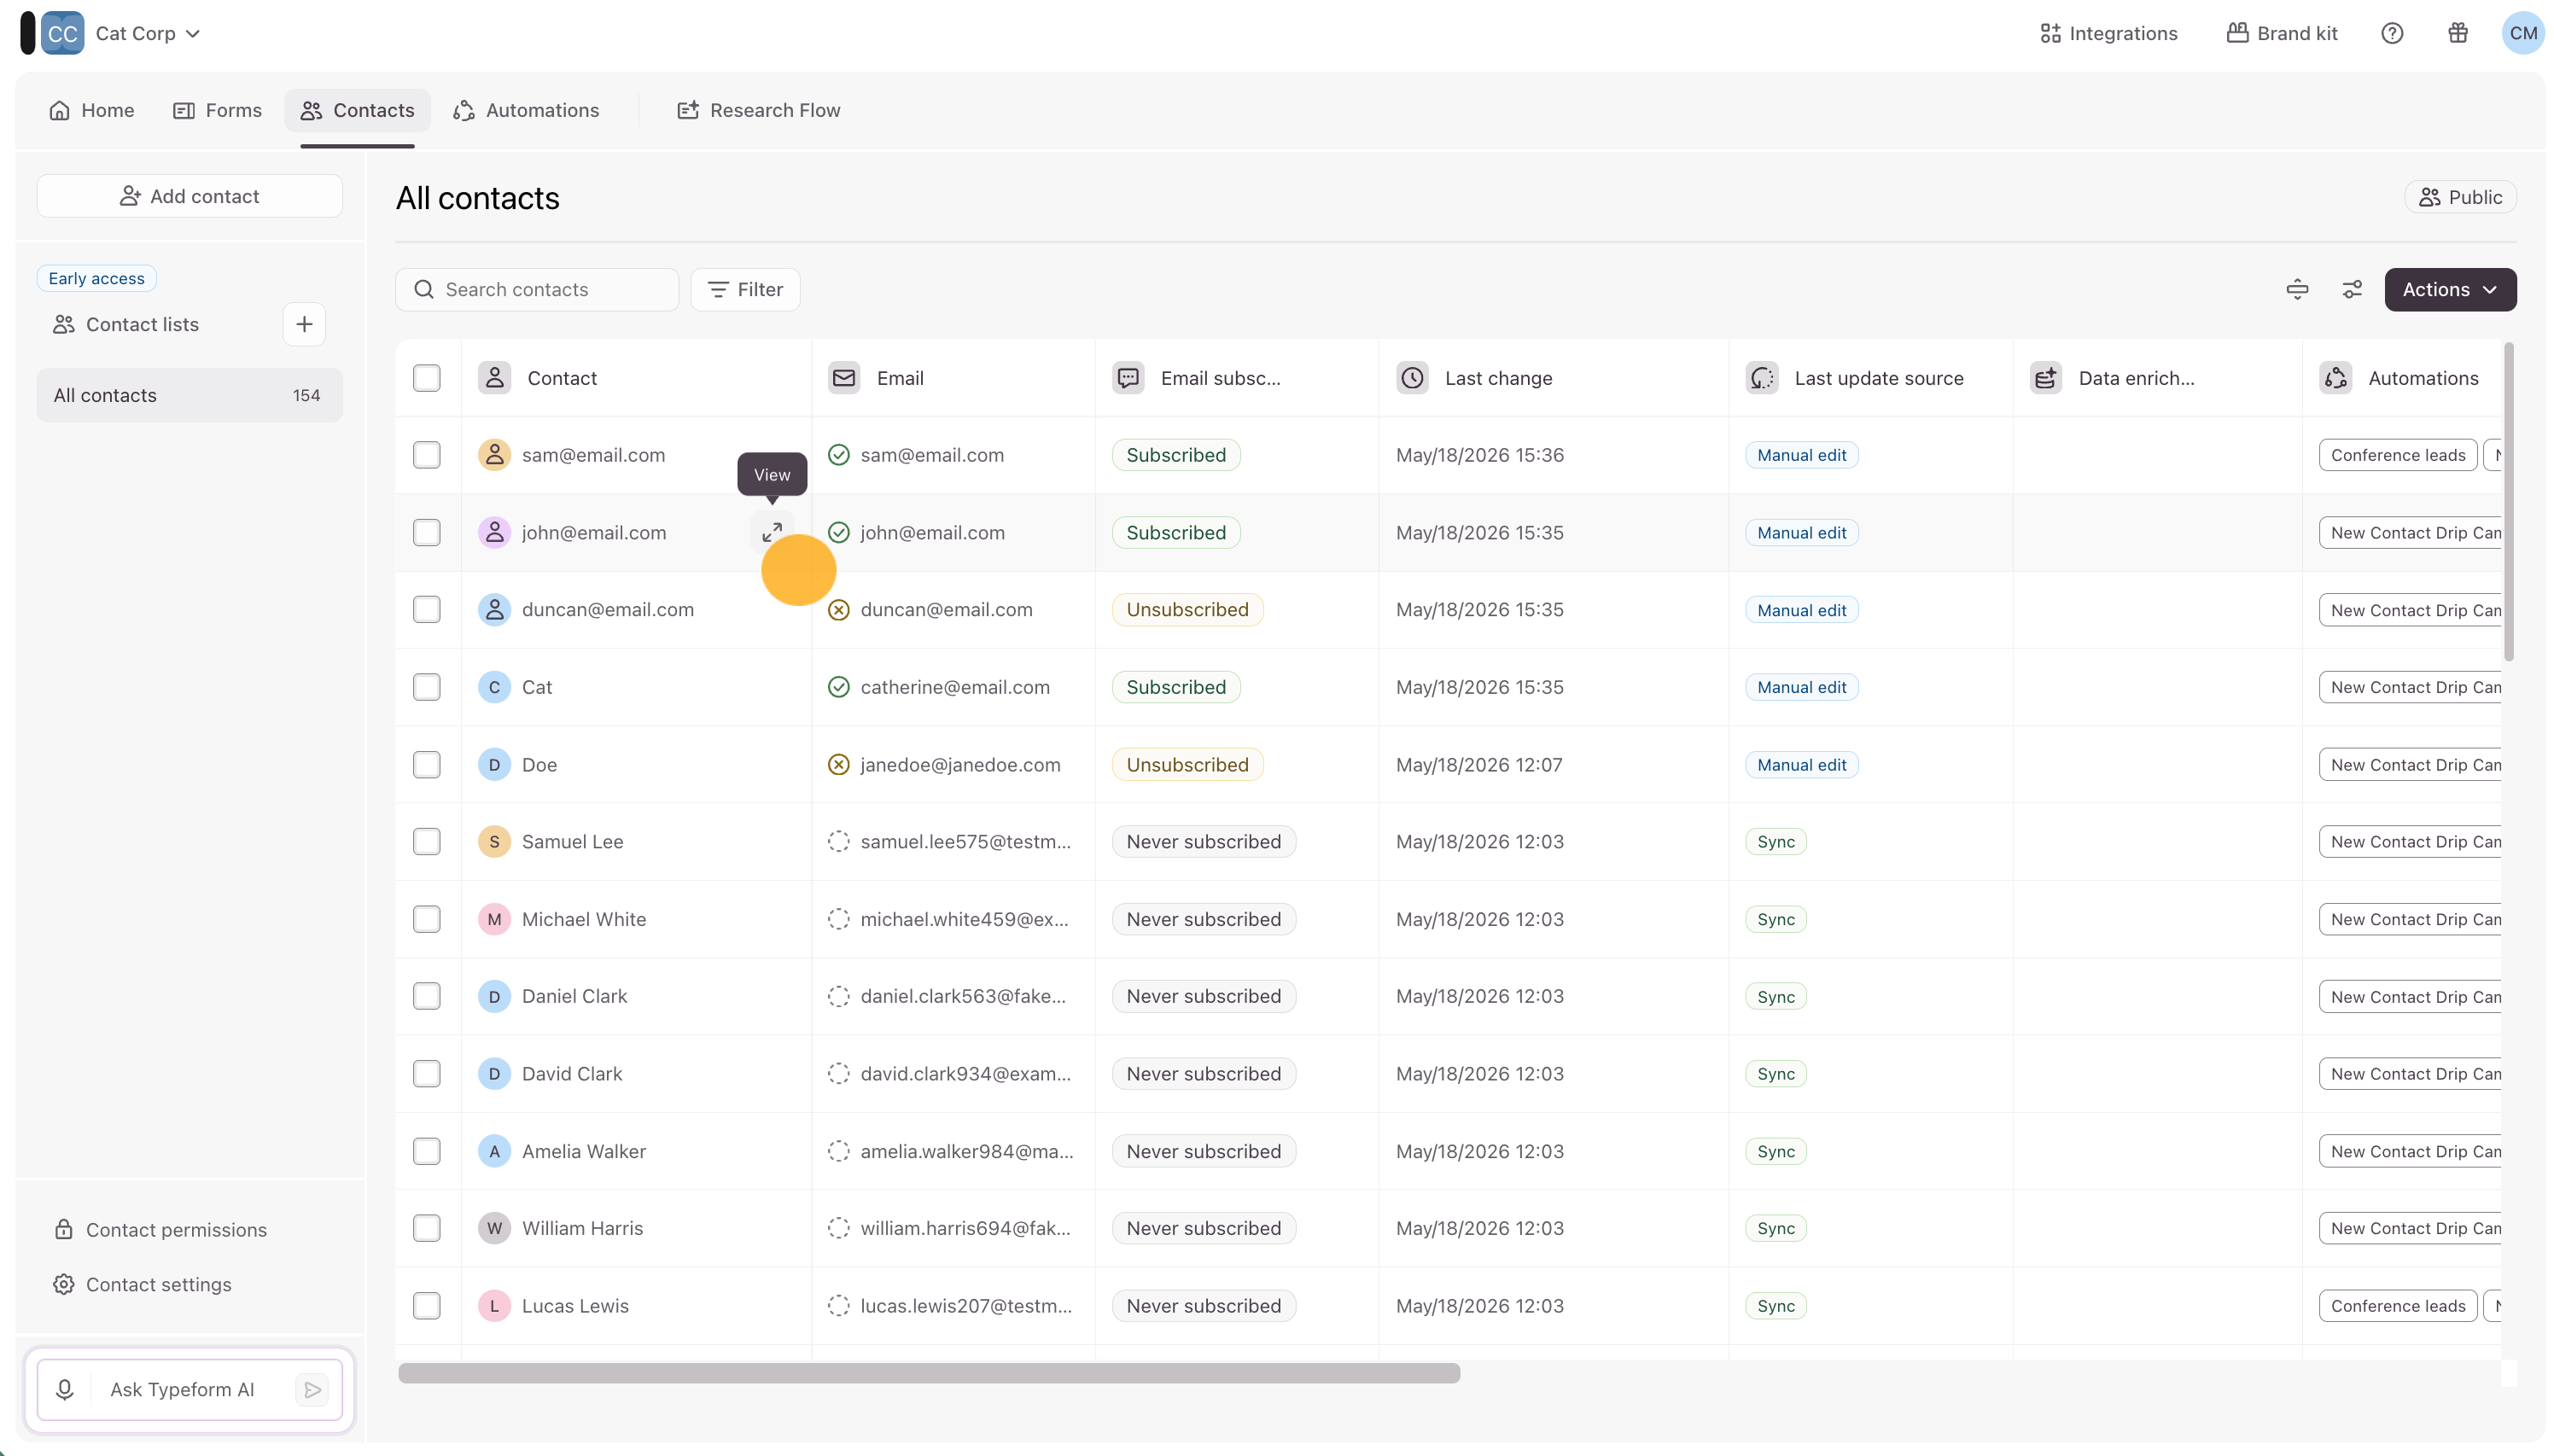
Task: Open Integrations in the top bar
Action: 2108,33
